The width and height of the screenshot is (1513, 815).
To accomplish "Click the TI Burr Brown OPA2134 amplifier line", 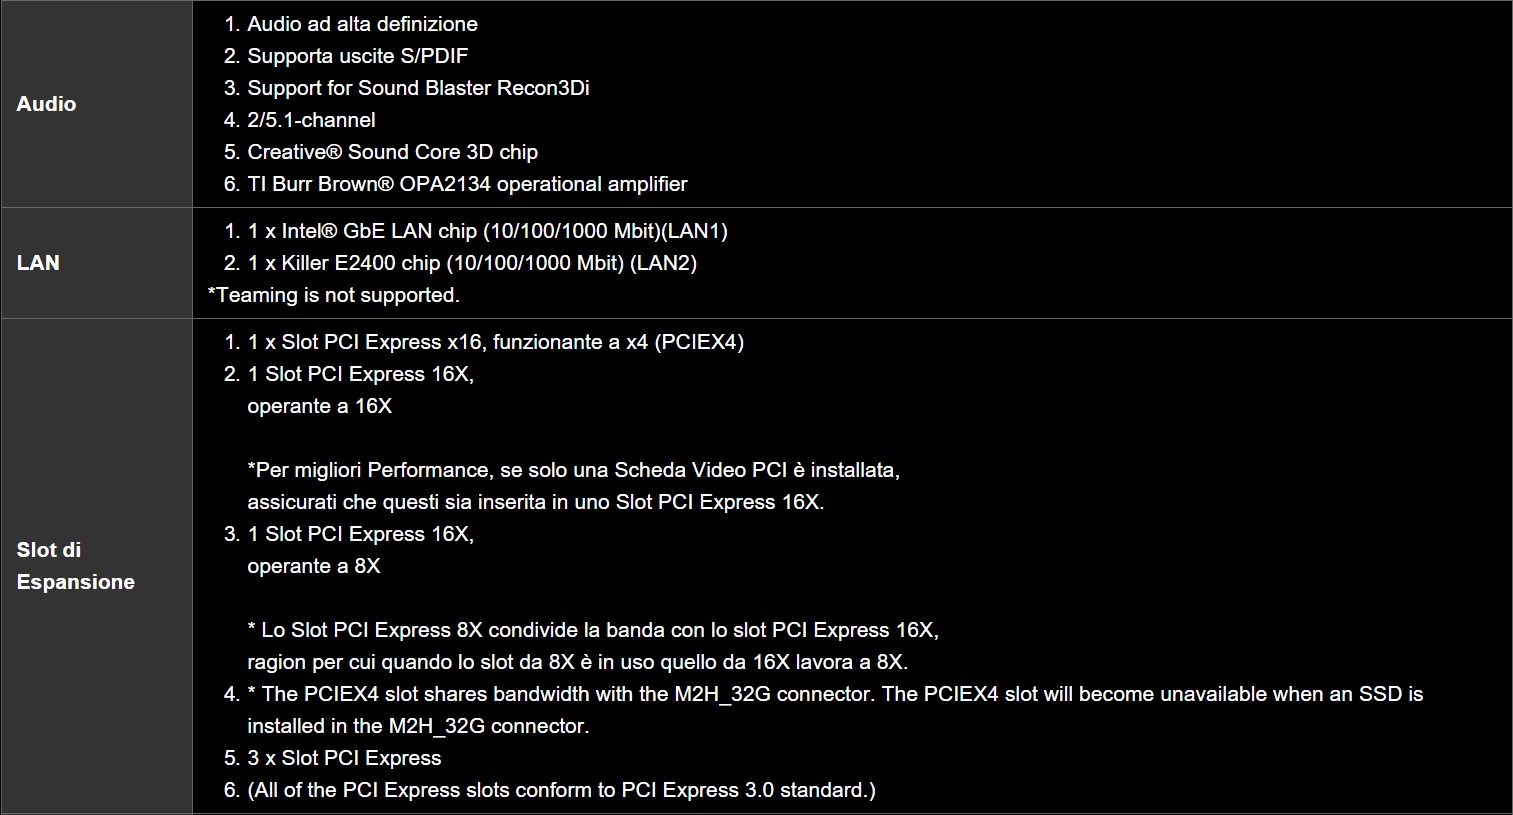I will (467, 184).
